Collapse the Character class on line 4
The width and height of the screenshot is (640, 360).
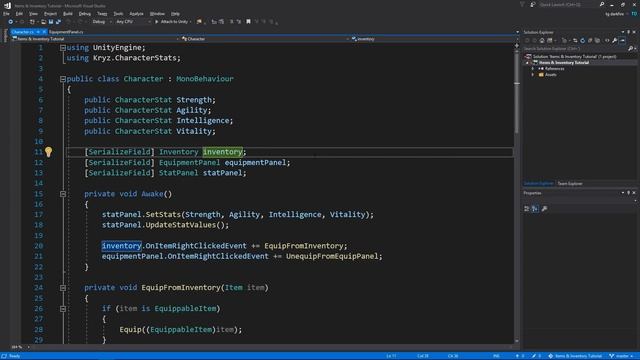coord(63,79)
